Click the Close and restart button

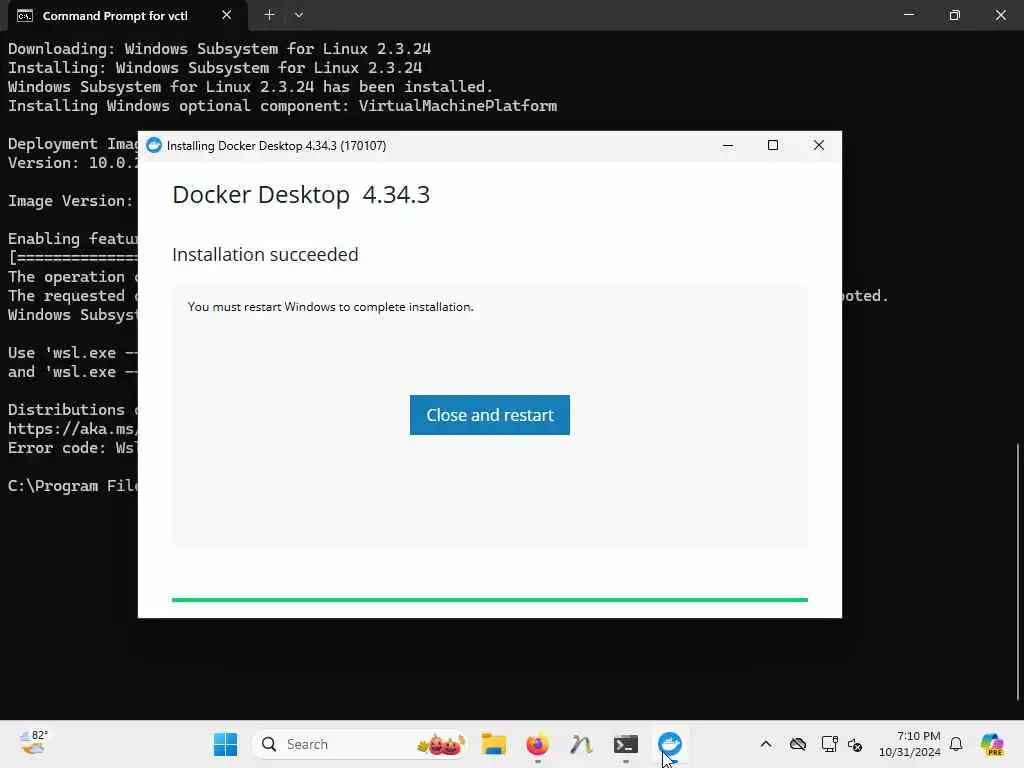click(x=490, y=415)
